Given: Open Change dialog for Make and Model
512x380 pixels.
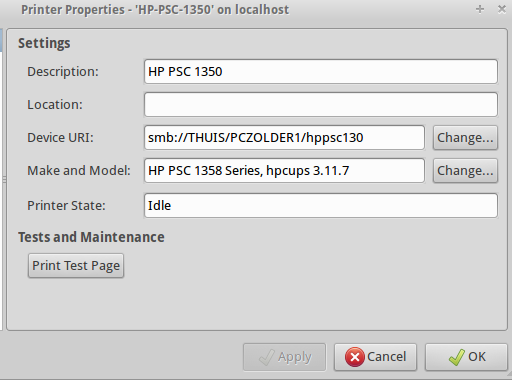Looking at the screenshot, I should click(x=465, y=170).
